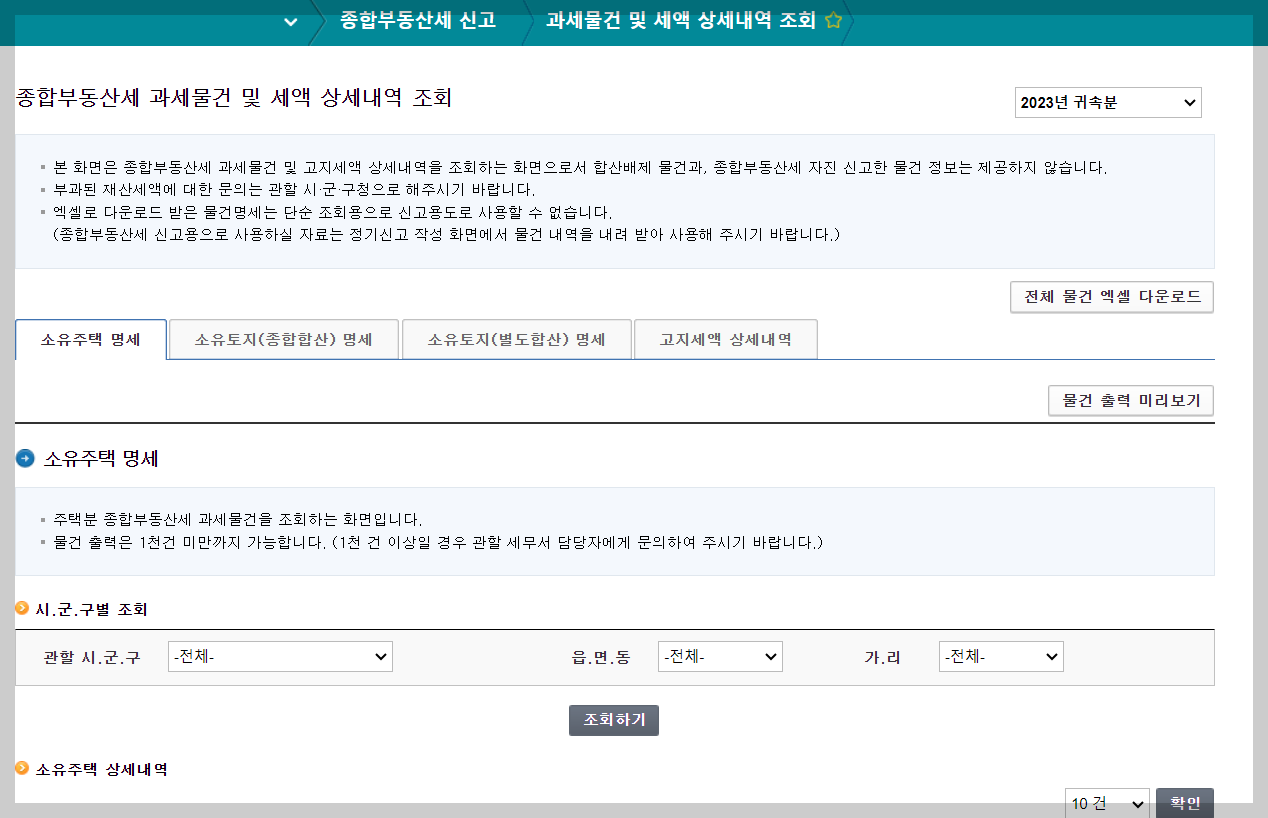Open the 10건 record count dropdown
This screenshot has width=1268, height=818.
(1107, 803)
